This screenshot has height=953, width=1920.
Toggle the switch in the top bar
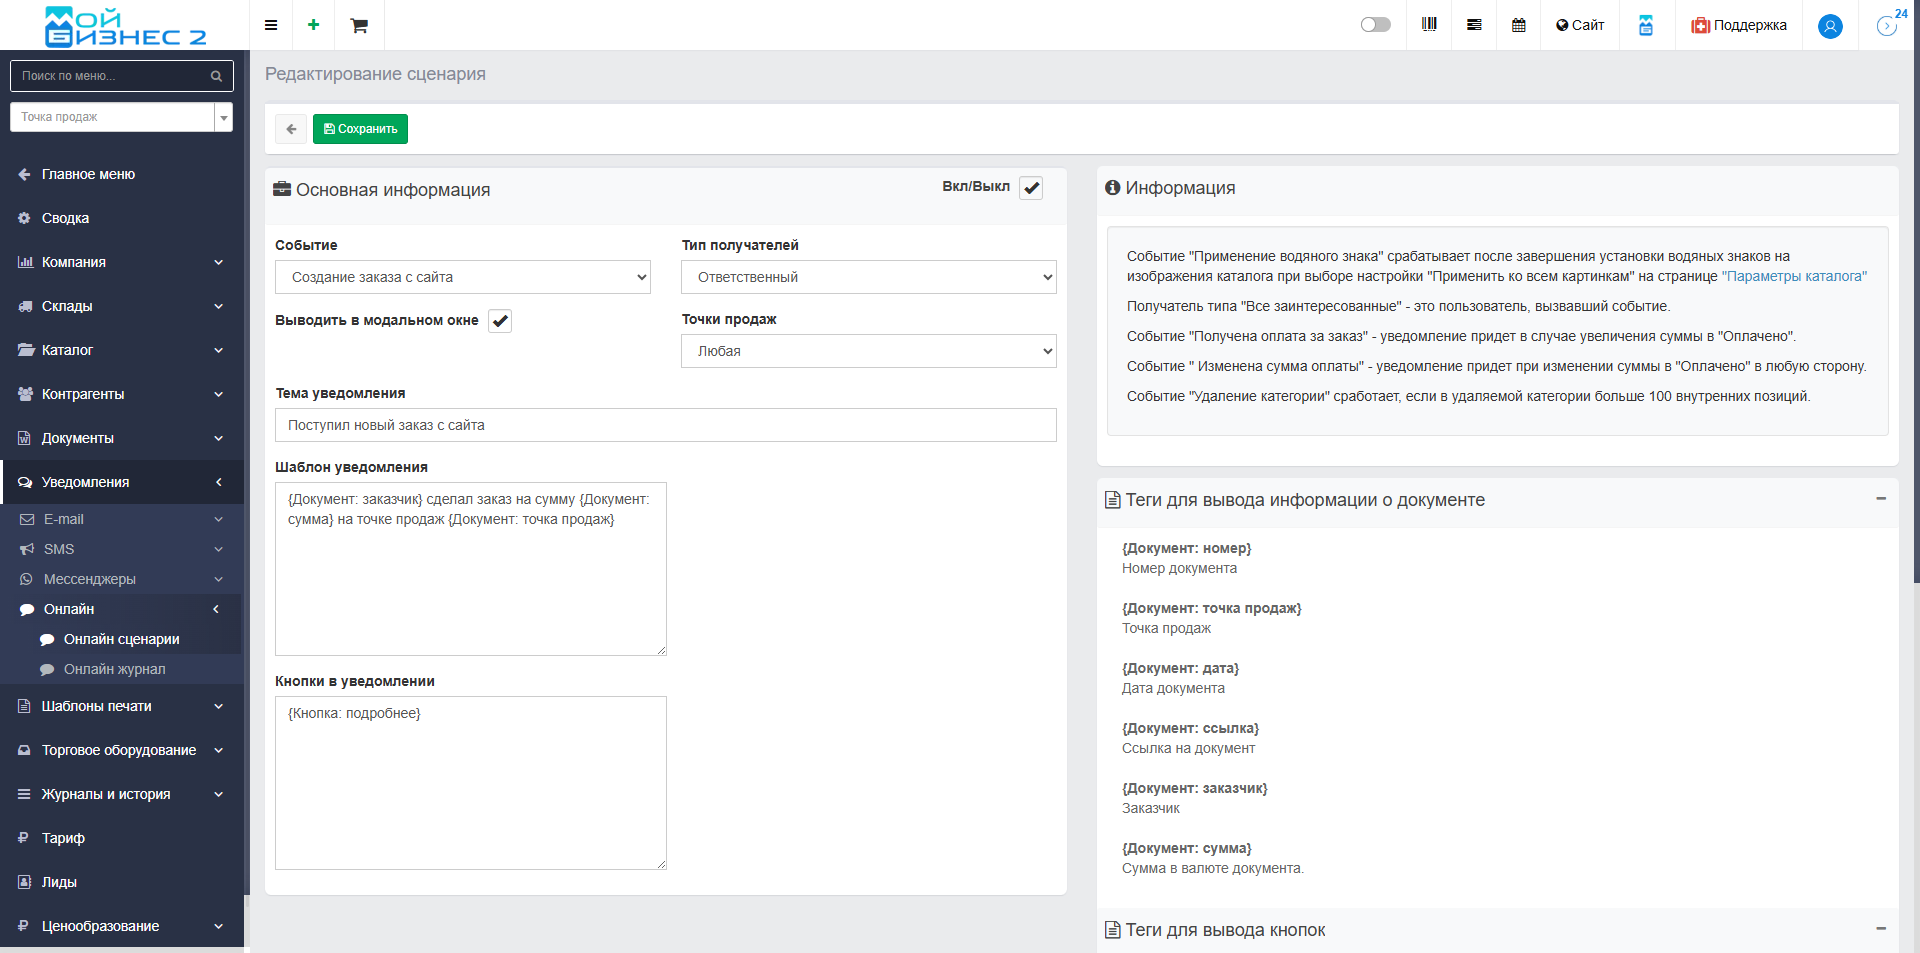tap(1375, 25)
